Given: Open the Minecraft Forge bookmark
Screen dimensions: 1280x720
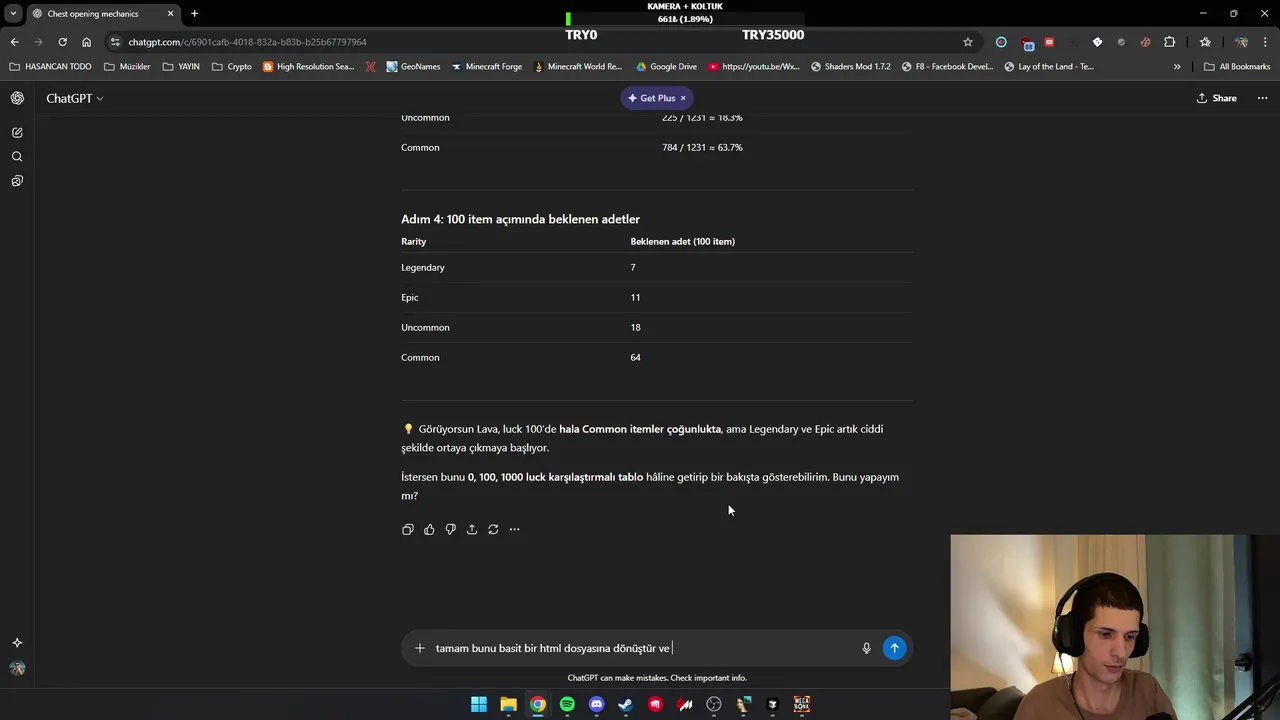Looking at the screenshot, I should click(486, 67).
